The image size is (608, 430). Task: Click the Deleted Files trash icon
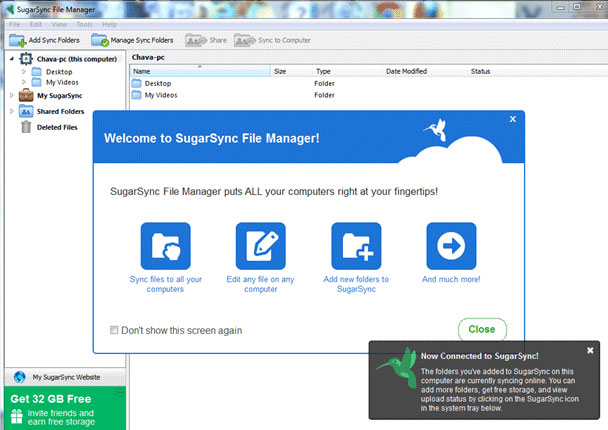(26, 127)
